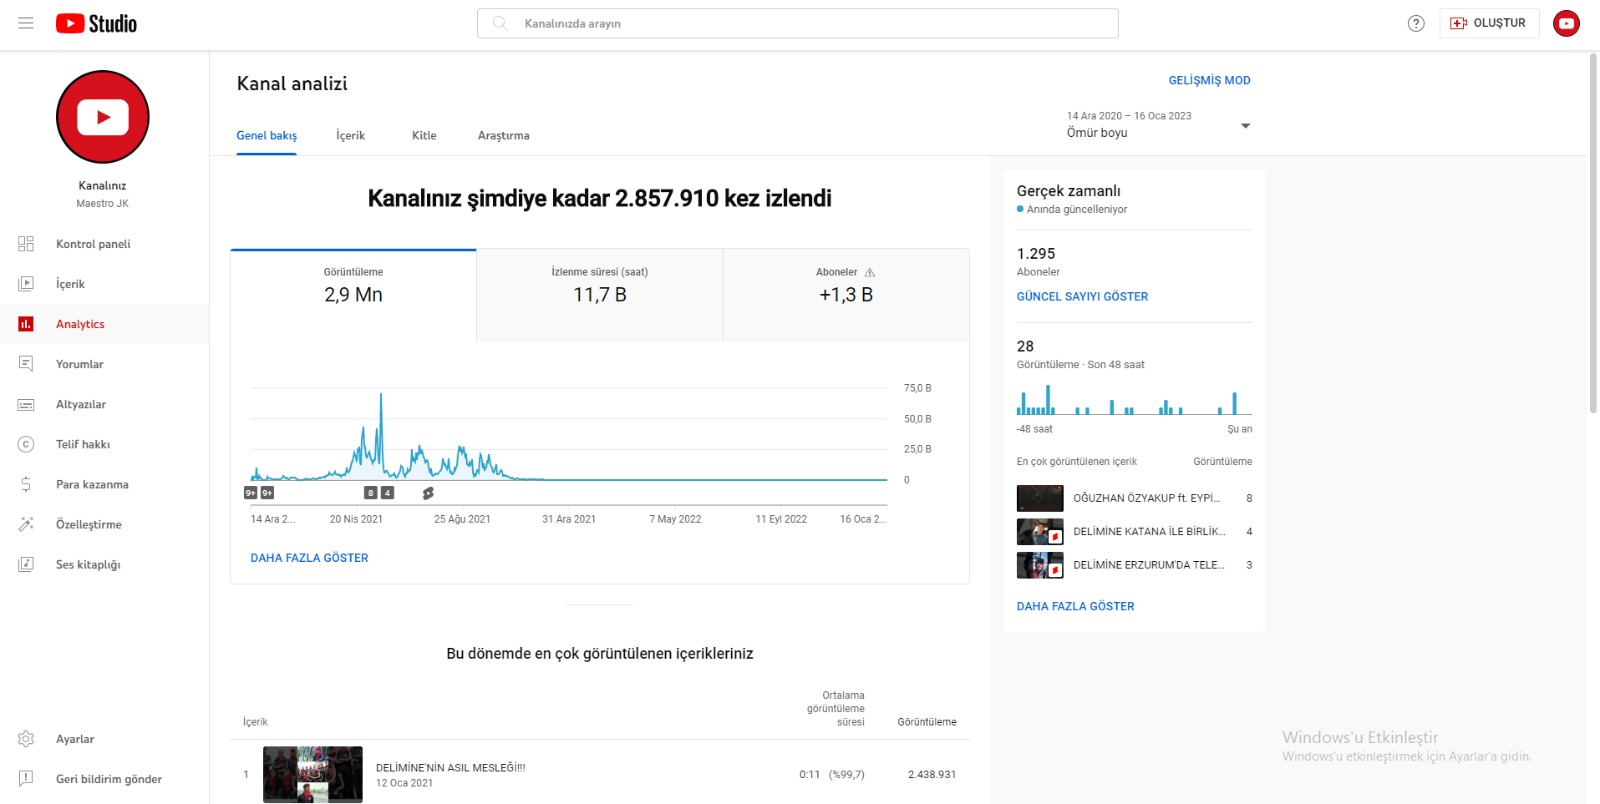Open İçerik content icon in sidebar
The height and width of the screenshot is (804, 1600).
tap(26, 284)
